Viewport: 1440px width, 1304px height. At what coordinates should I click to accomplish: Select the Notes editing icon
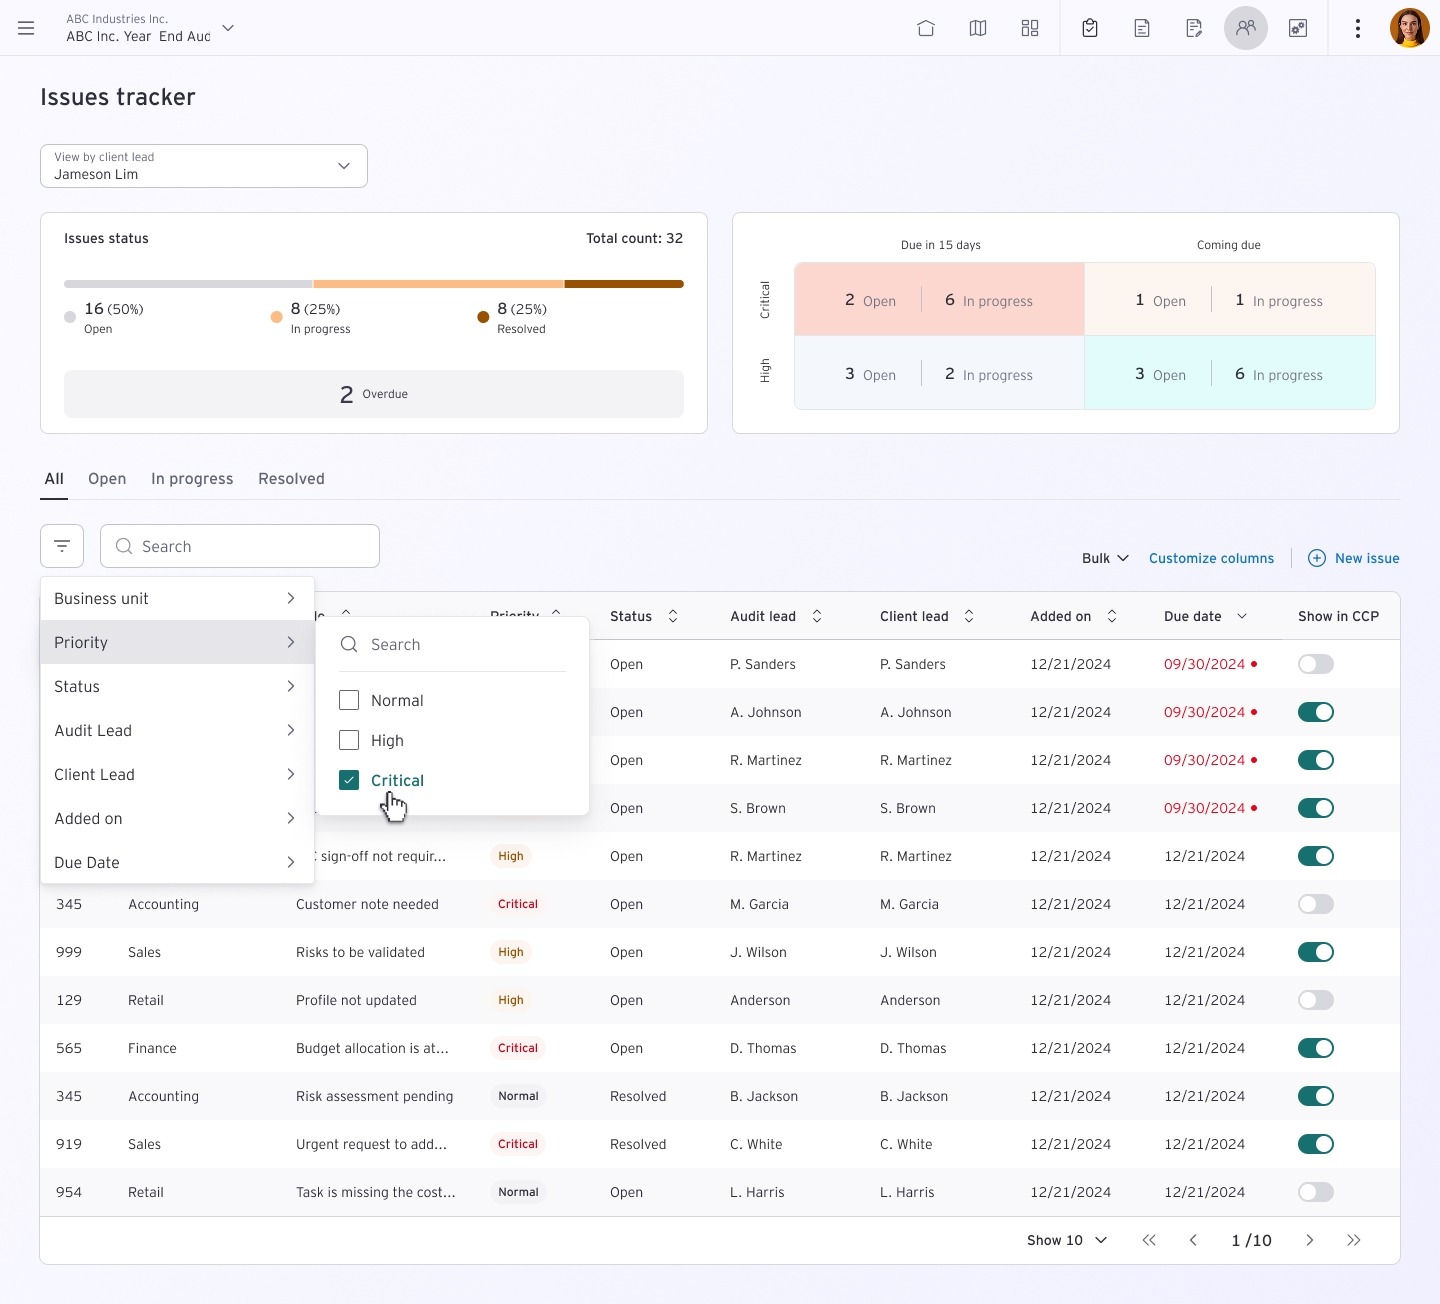[1194, 28]
